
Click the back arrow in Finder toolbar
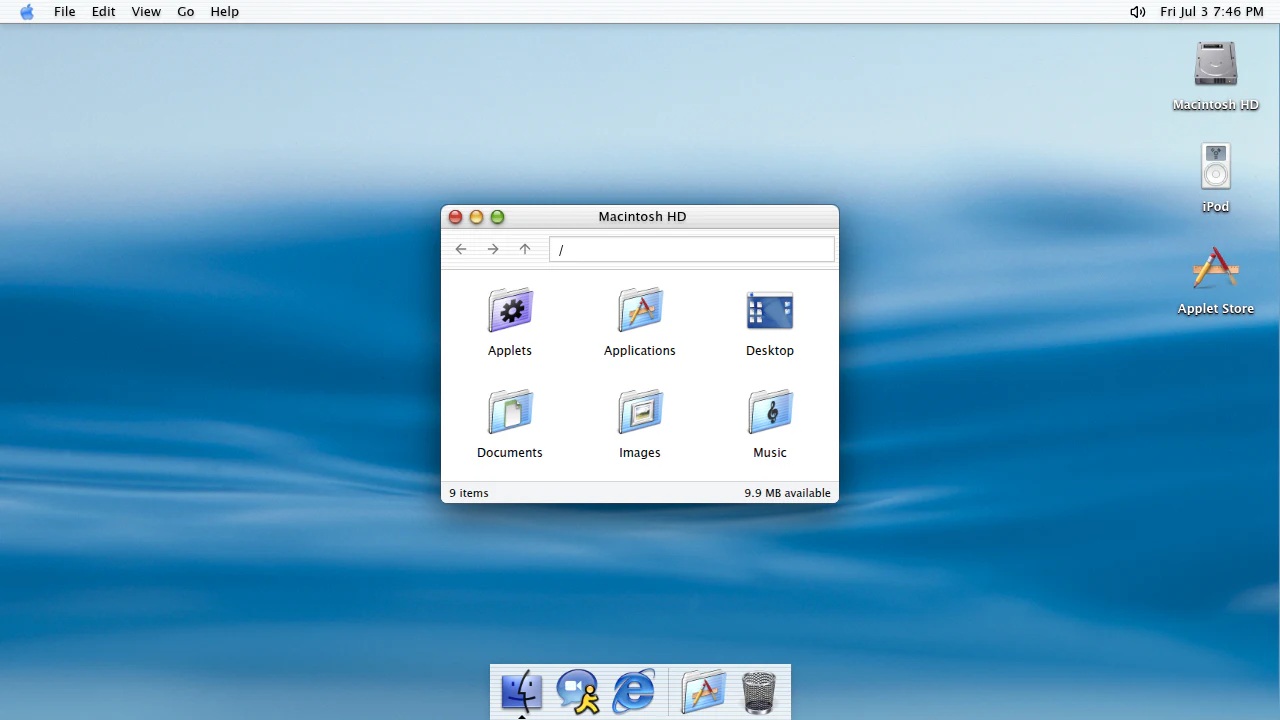tap(461, 249)
